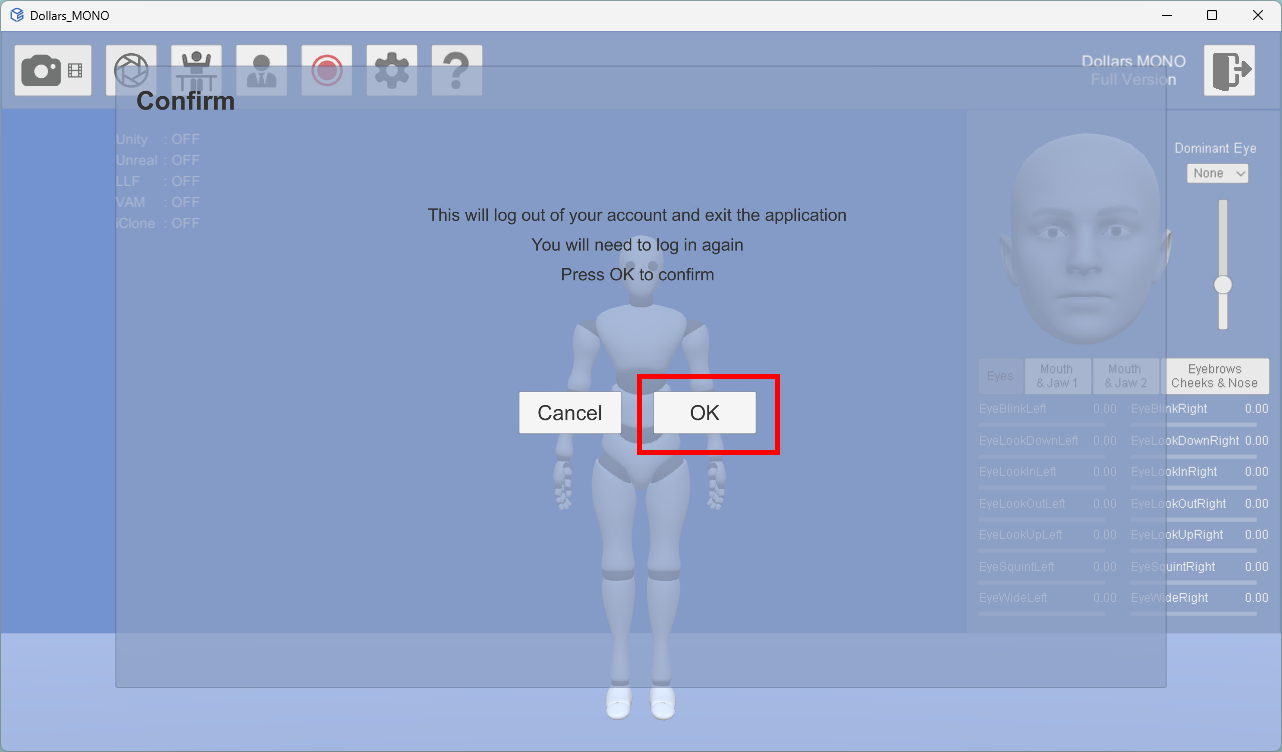The height and width of the screenshot is (752, 1282).
Task: Switch to Eyebrows Cheeks & Nose tab
Action: [x=1216, y=376]
